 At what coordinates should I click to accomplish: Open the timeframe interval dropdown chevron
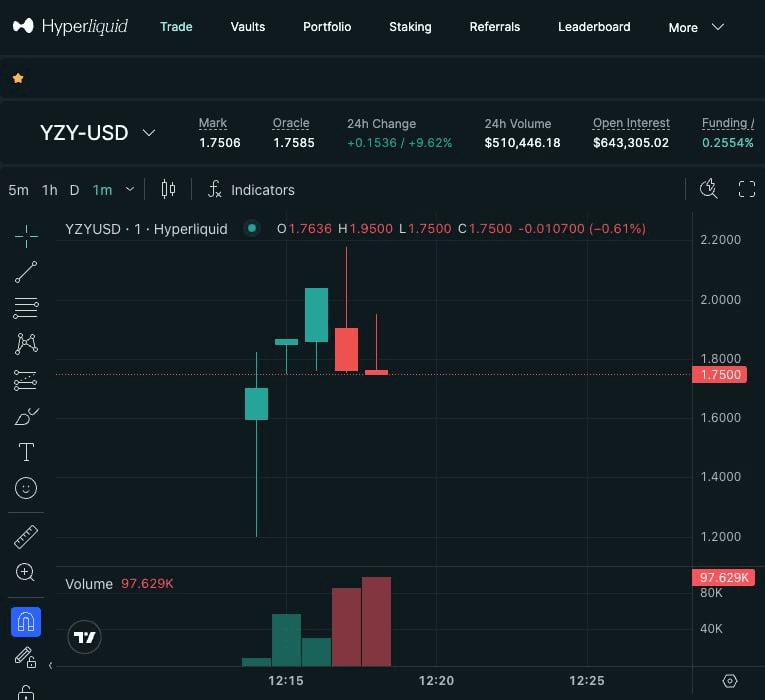click(x=130, y=189)
